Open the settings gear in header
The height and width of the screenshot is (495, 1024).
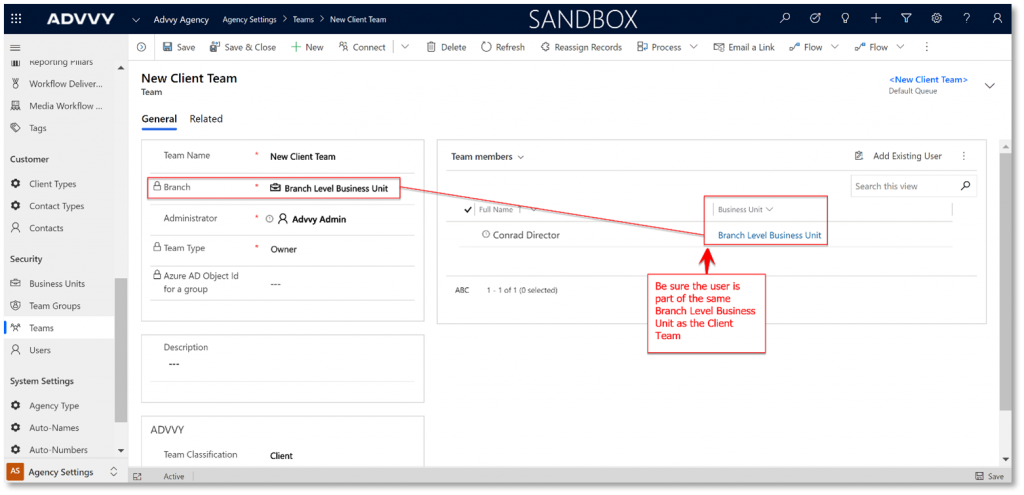pyautogui.click(x=936, y=18)
